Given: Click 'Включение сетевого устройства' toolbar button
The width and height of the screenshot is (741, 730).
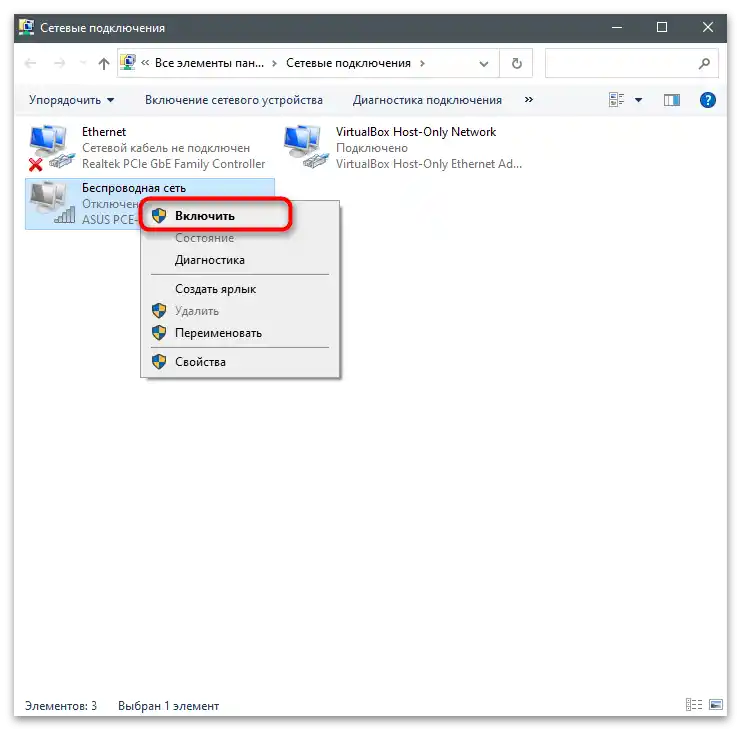Looking at the screenshot, I should [x=234, y=100].
